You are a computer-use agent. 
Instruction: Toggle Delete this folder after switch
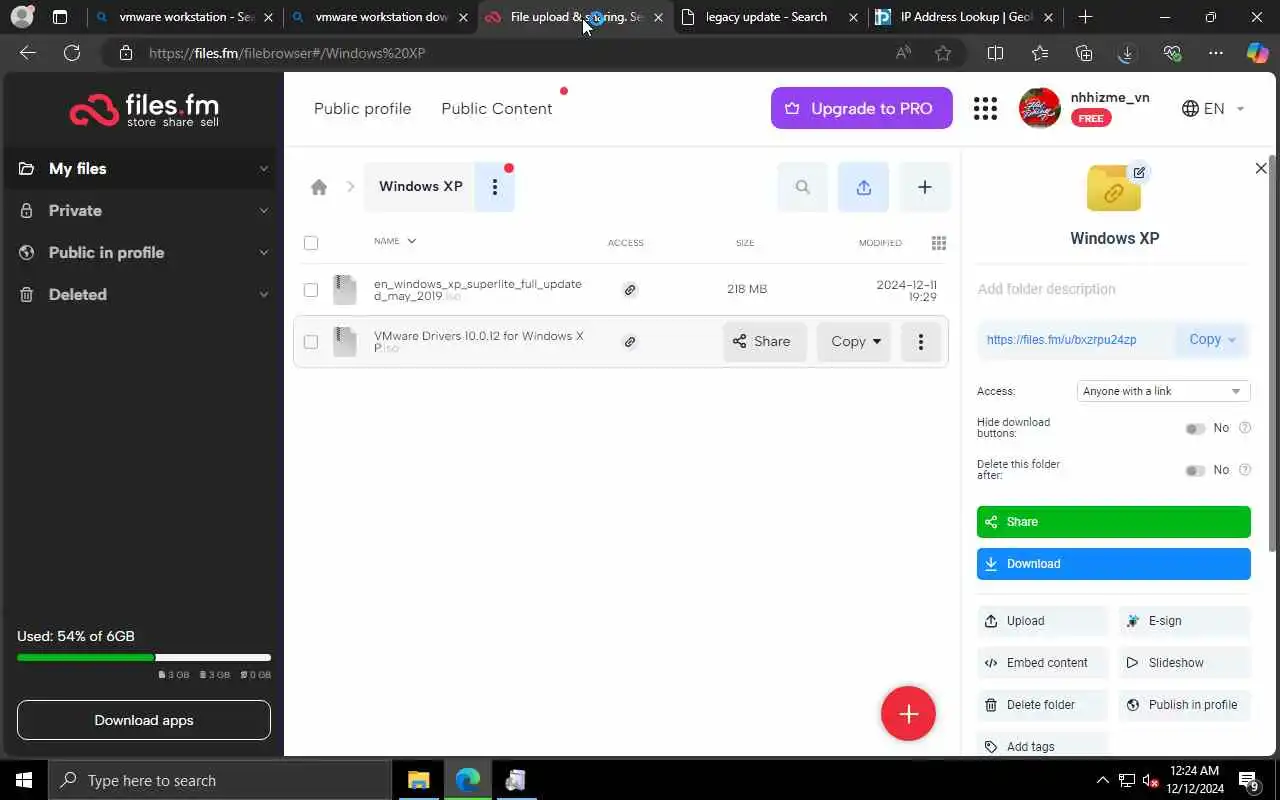1195,471
